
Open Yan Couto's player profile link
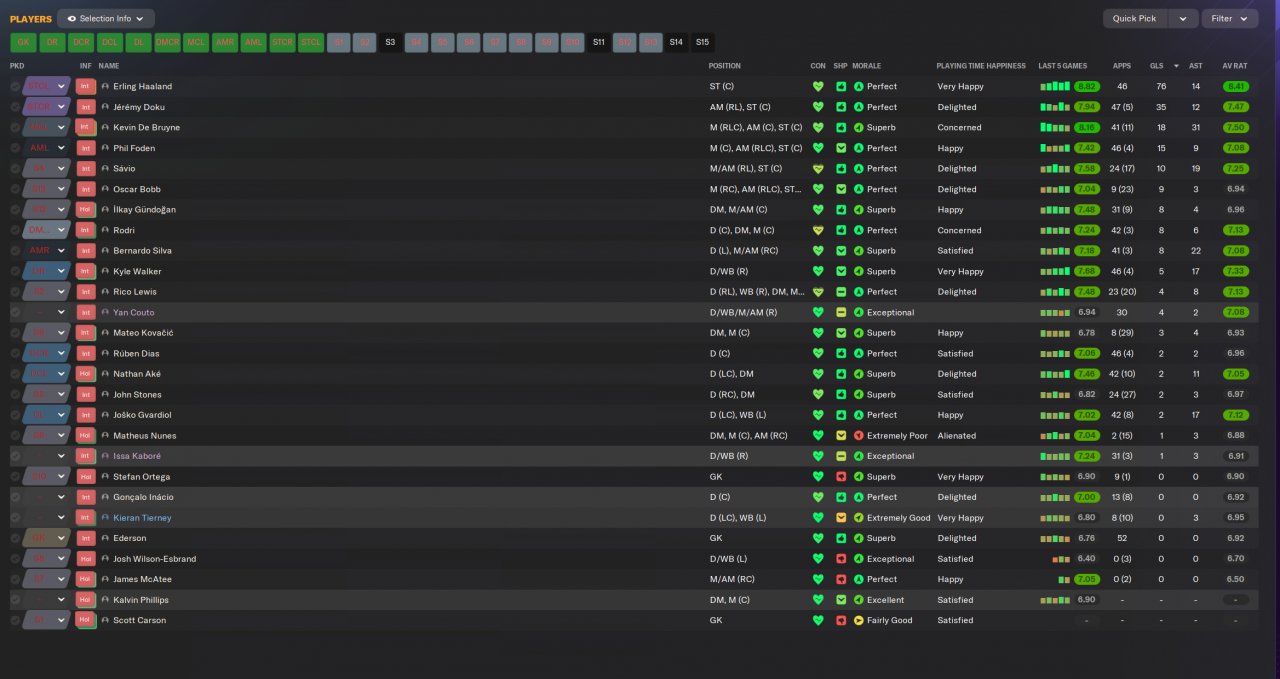(133, 313)
